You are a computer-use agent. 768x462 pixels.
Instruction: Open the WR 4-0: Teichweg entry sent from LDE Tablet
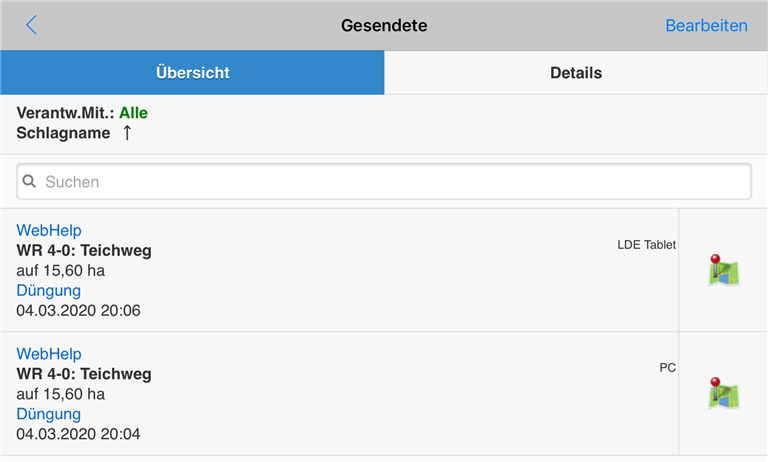tap(84, 250)
